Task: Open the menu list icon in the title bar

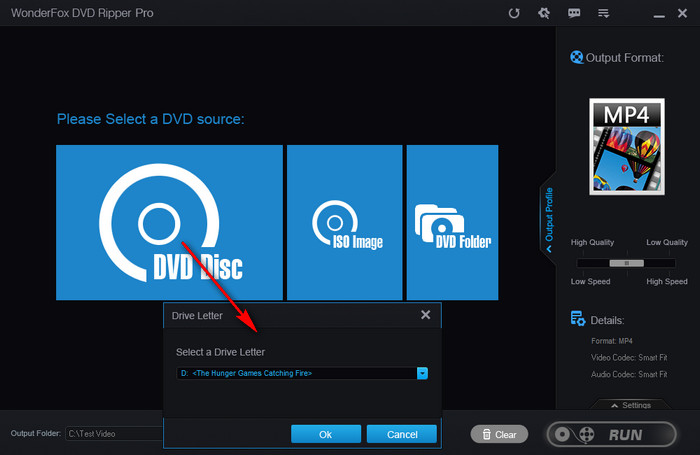Action: (604, 13)
